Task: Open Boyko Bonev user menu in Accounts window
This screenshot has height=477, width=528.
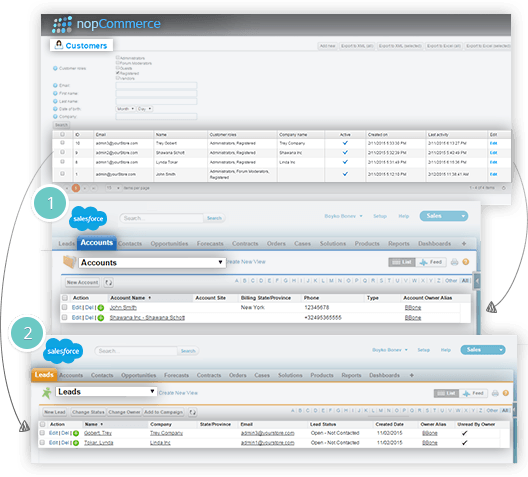Action: [343, 216]
